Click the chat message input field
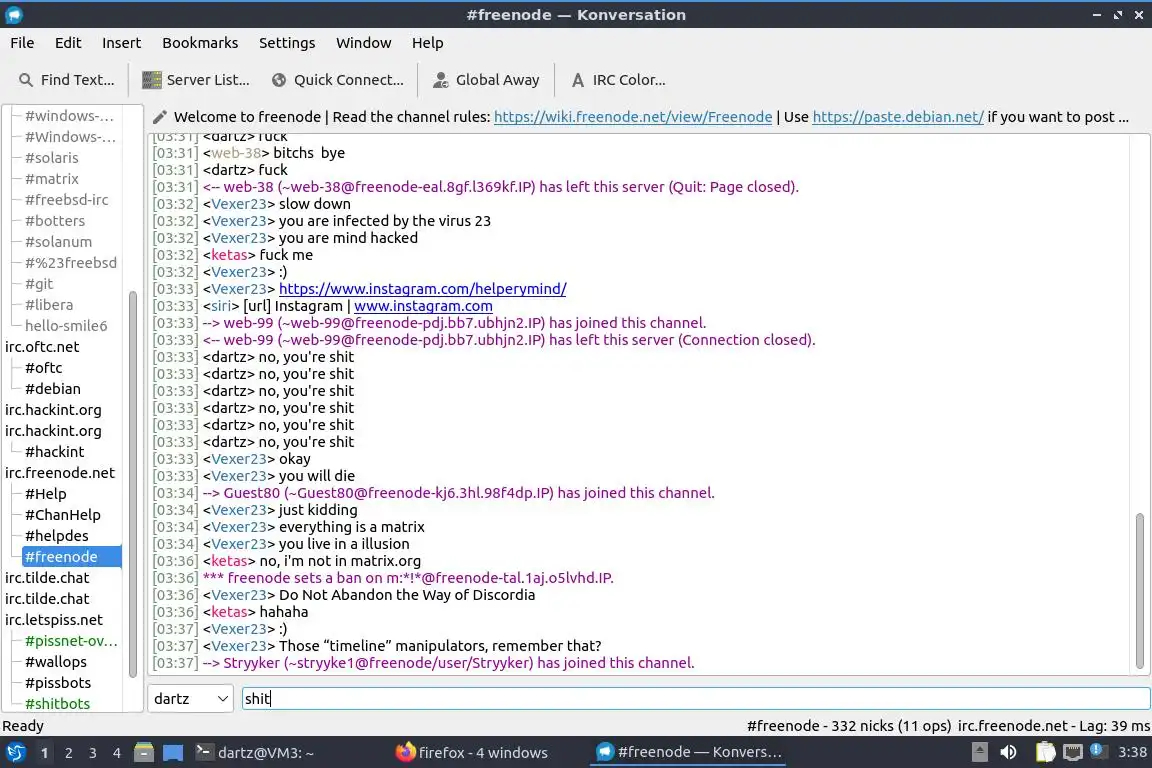Viewport: 1152px width, 768px height. click(x=696, y=698)
